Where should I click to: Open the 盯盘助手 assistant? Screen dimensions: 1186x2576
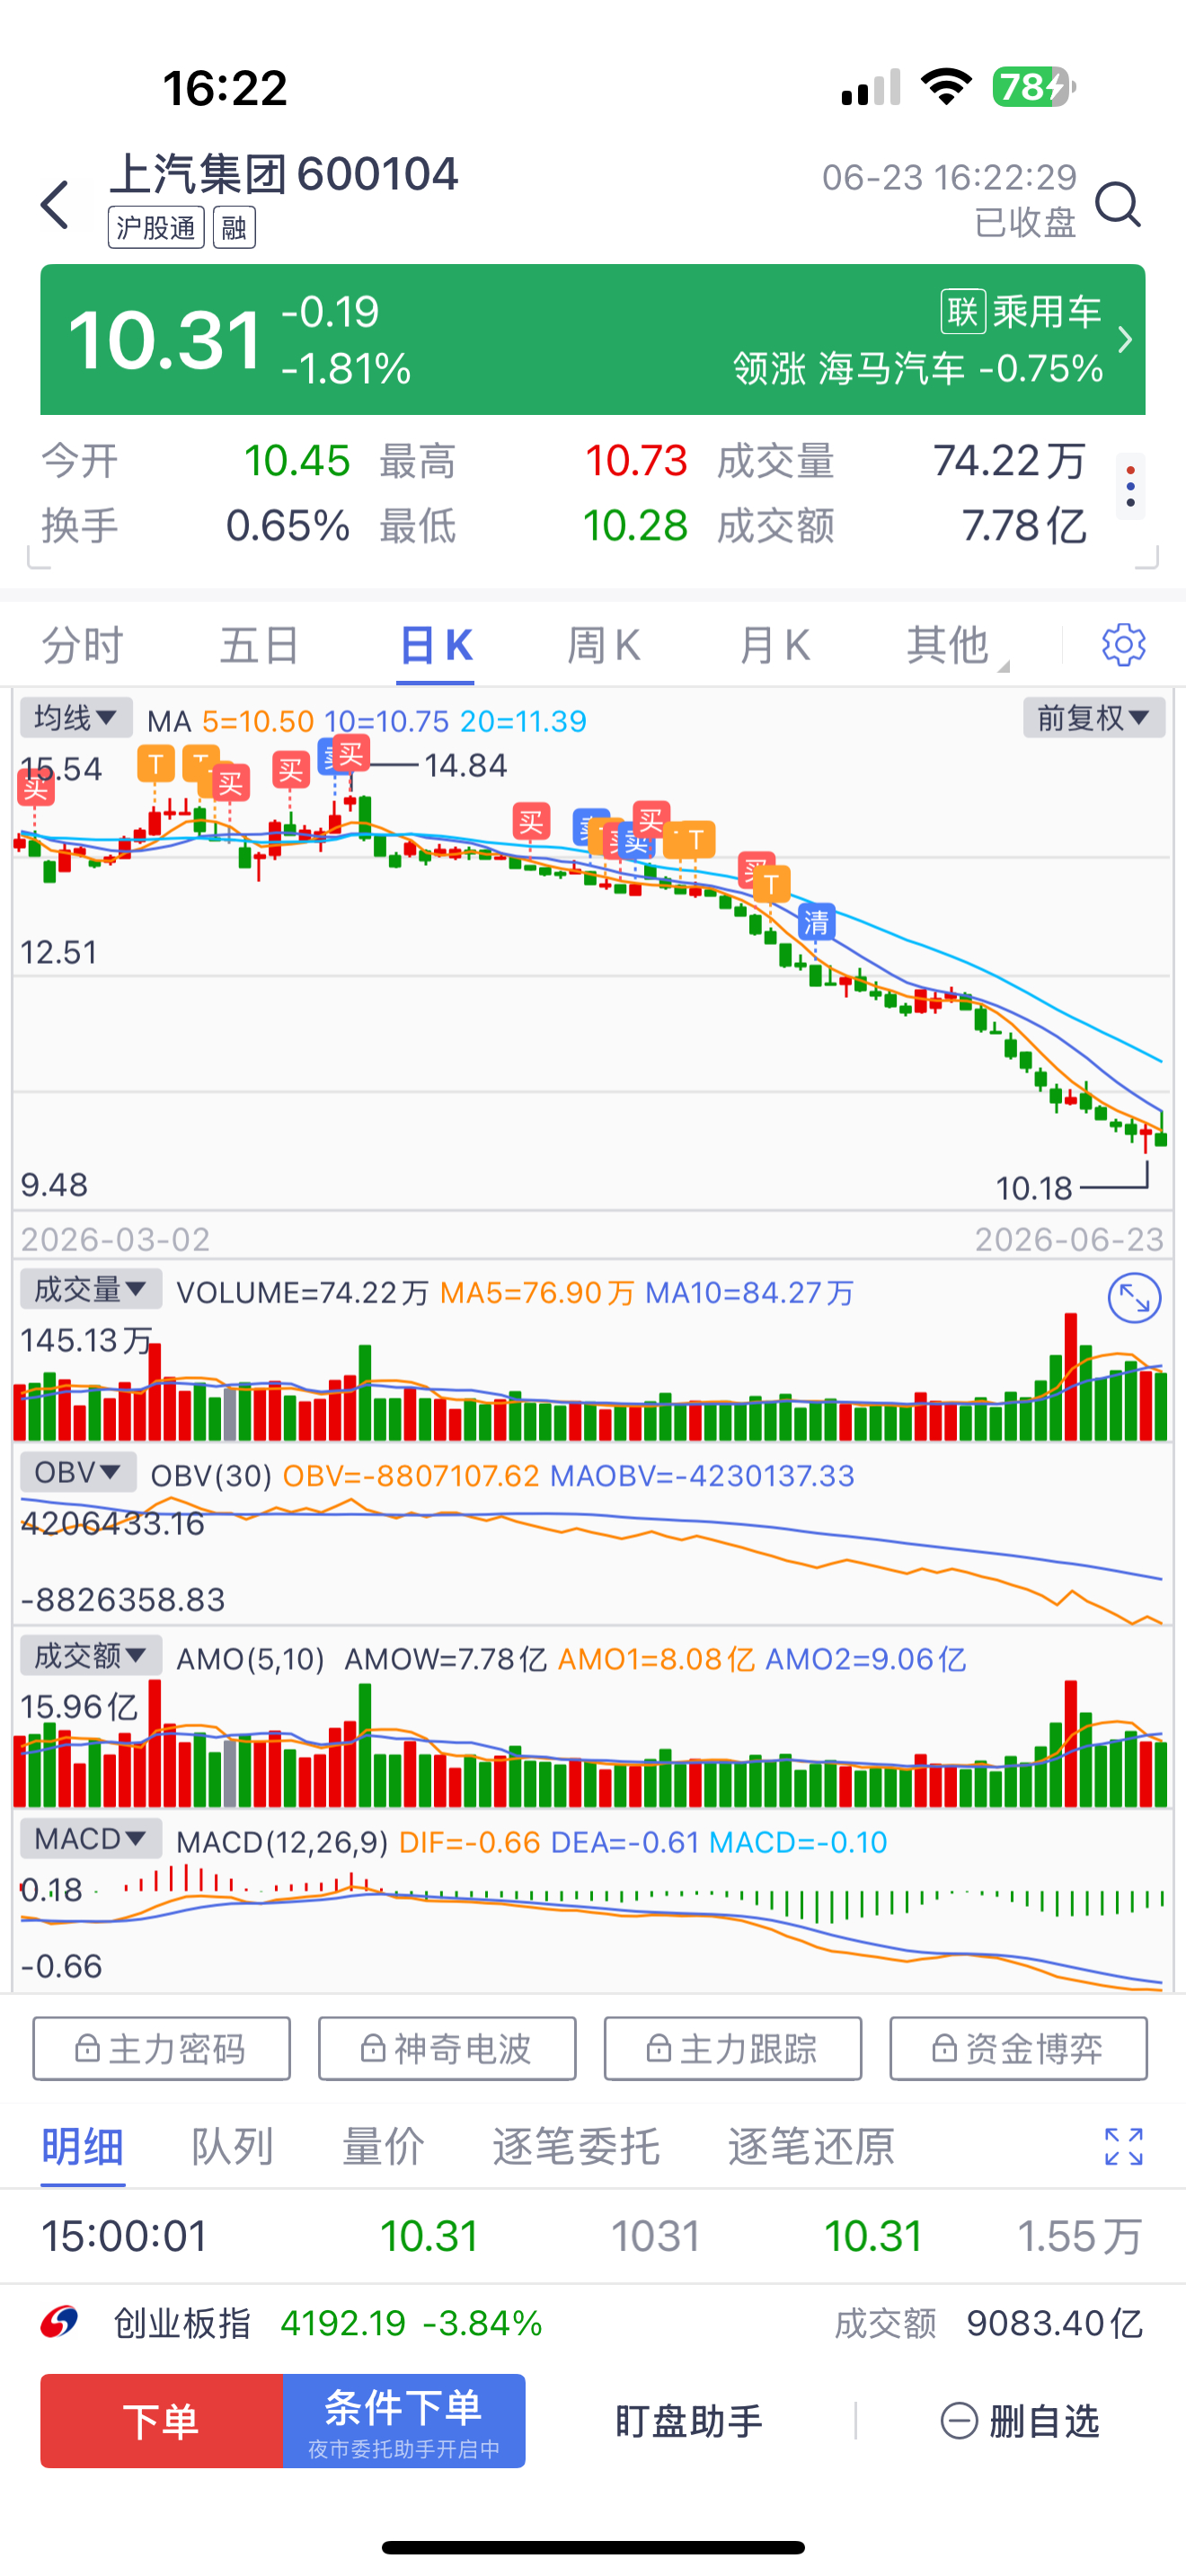pos(689,2421)
